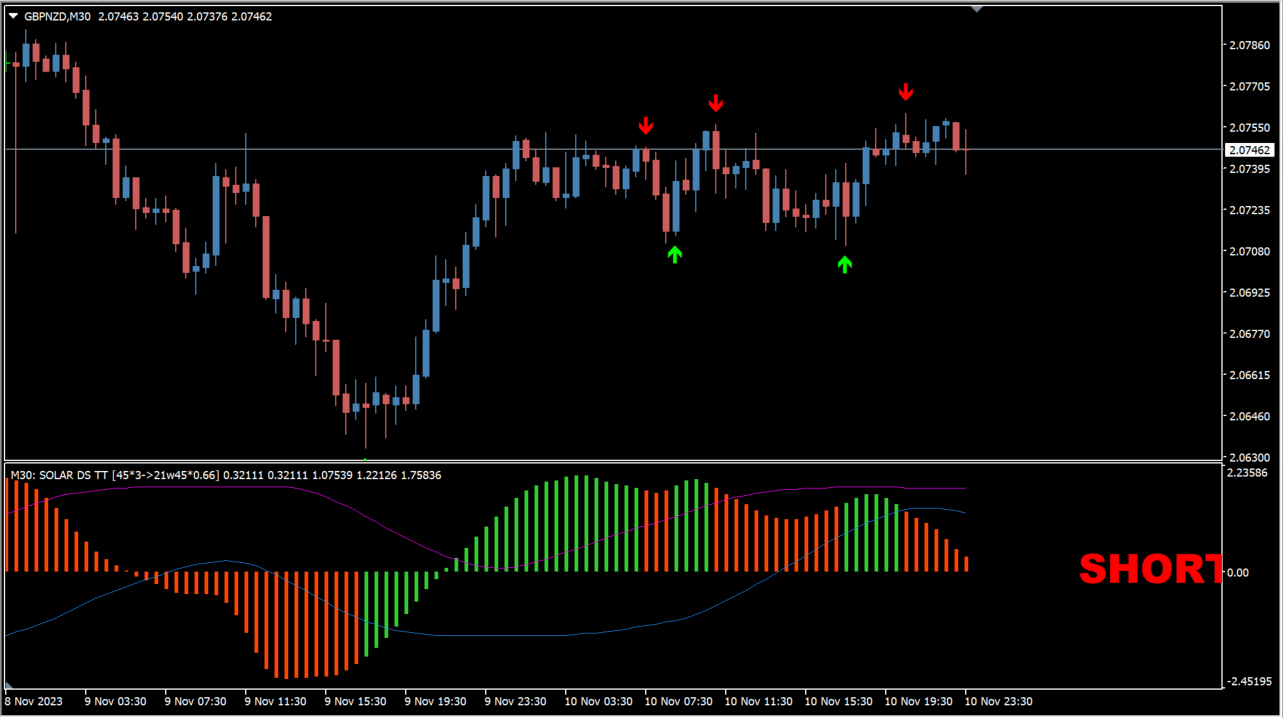This screenshot has width=1283, height=718.
Task: Select the first red down arrow signal
Action: (x=646, y=125)
